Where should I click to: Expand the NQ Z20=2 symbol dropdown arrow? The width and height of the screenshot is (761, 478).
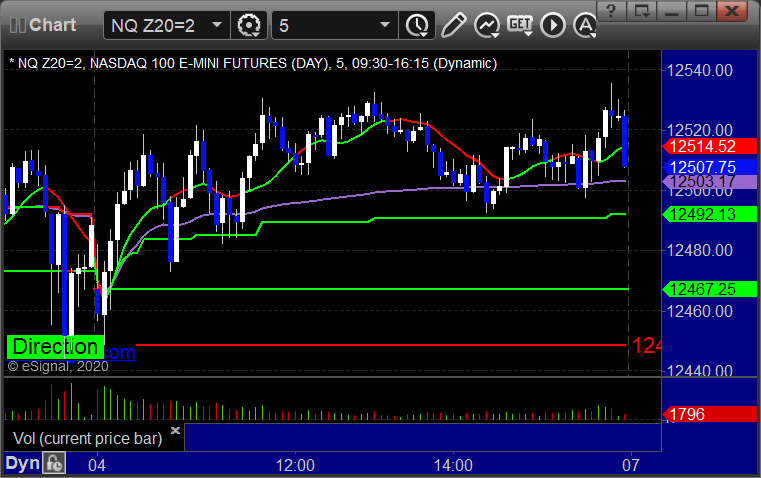coord(217,25)
